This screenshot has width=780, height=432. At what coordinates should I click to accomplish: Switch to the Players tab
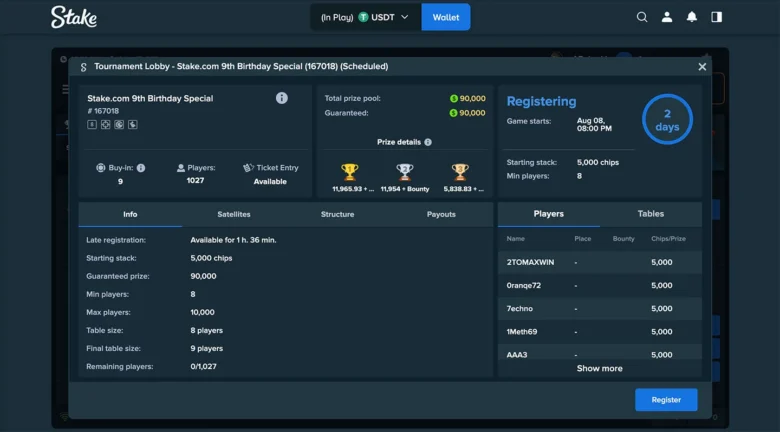click(549, 214)
